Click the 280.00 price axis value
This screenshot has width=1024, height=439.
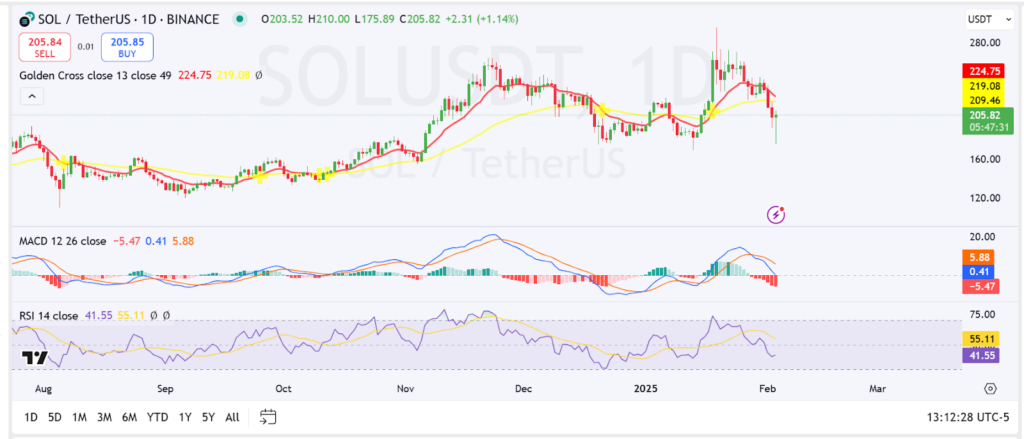coord(986,43)
